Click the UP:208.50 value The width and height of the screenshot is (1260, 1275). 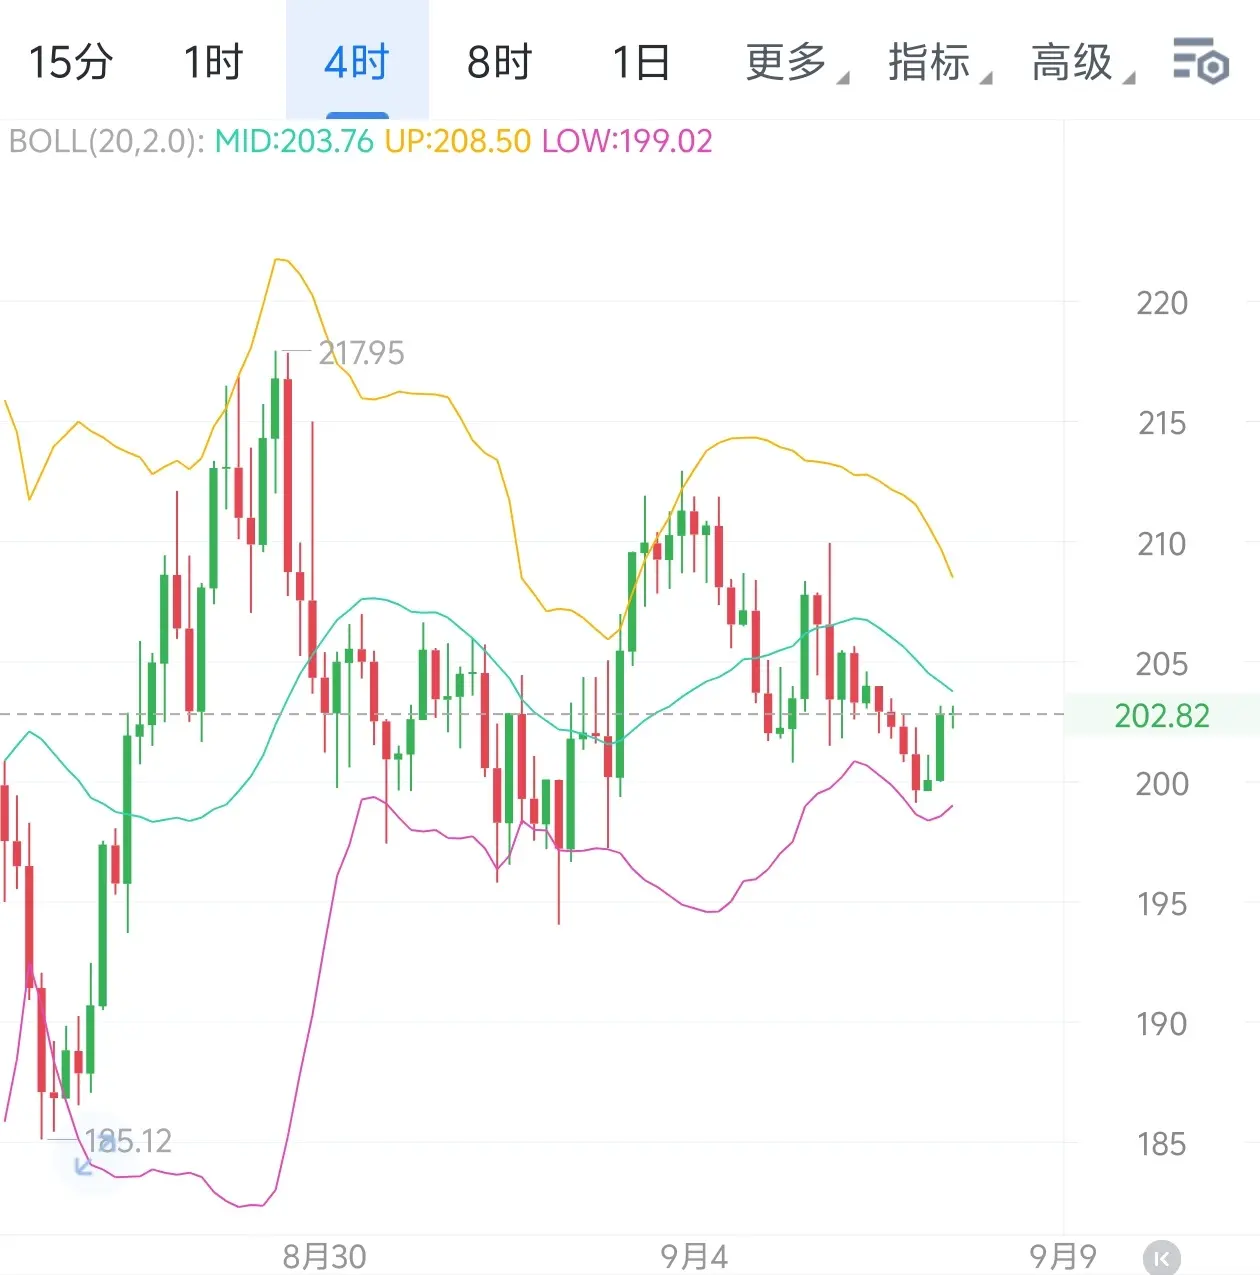click(x=458, y=141)
